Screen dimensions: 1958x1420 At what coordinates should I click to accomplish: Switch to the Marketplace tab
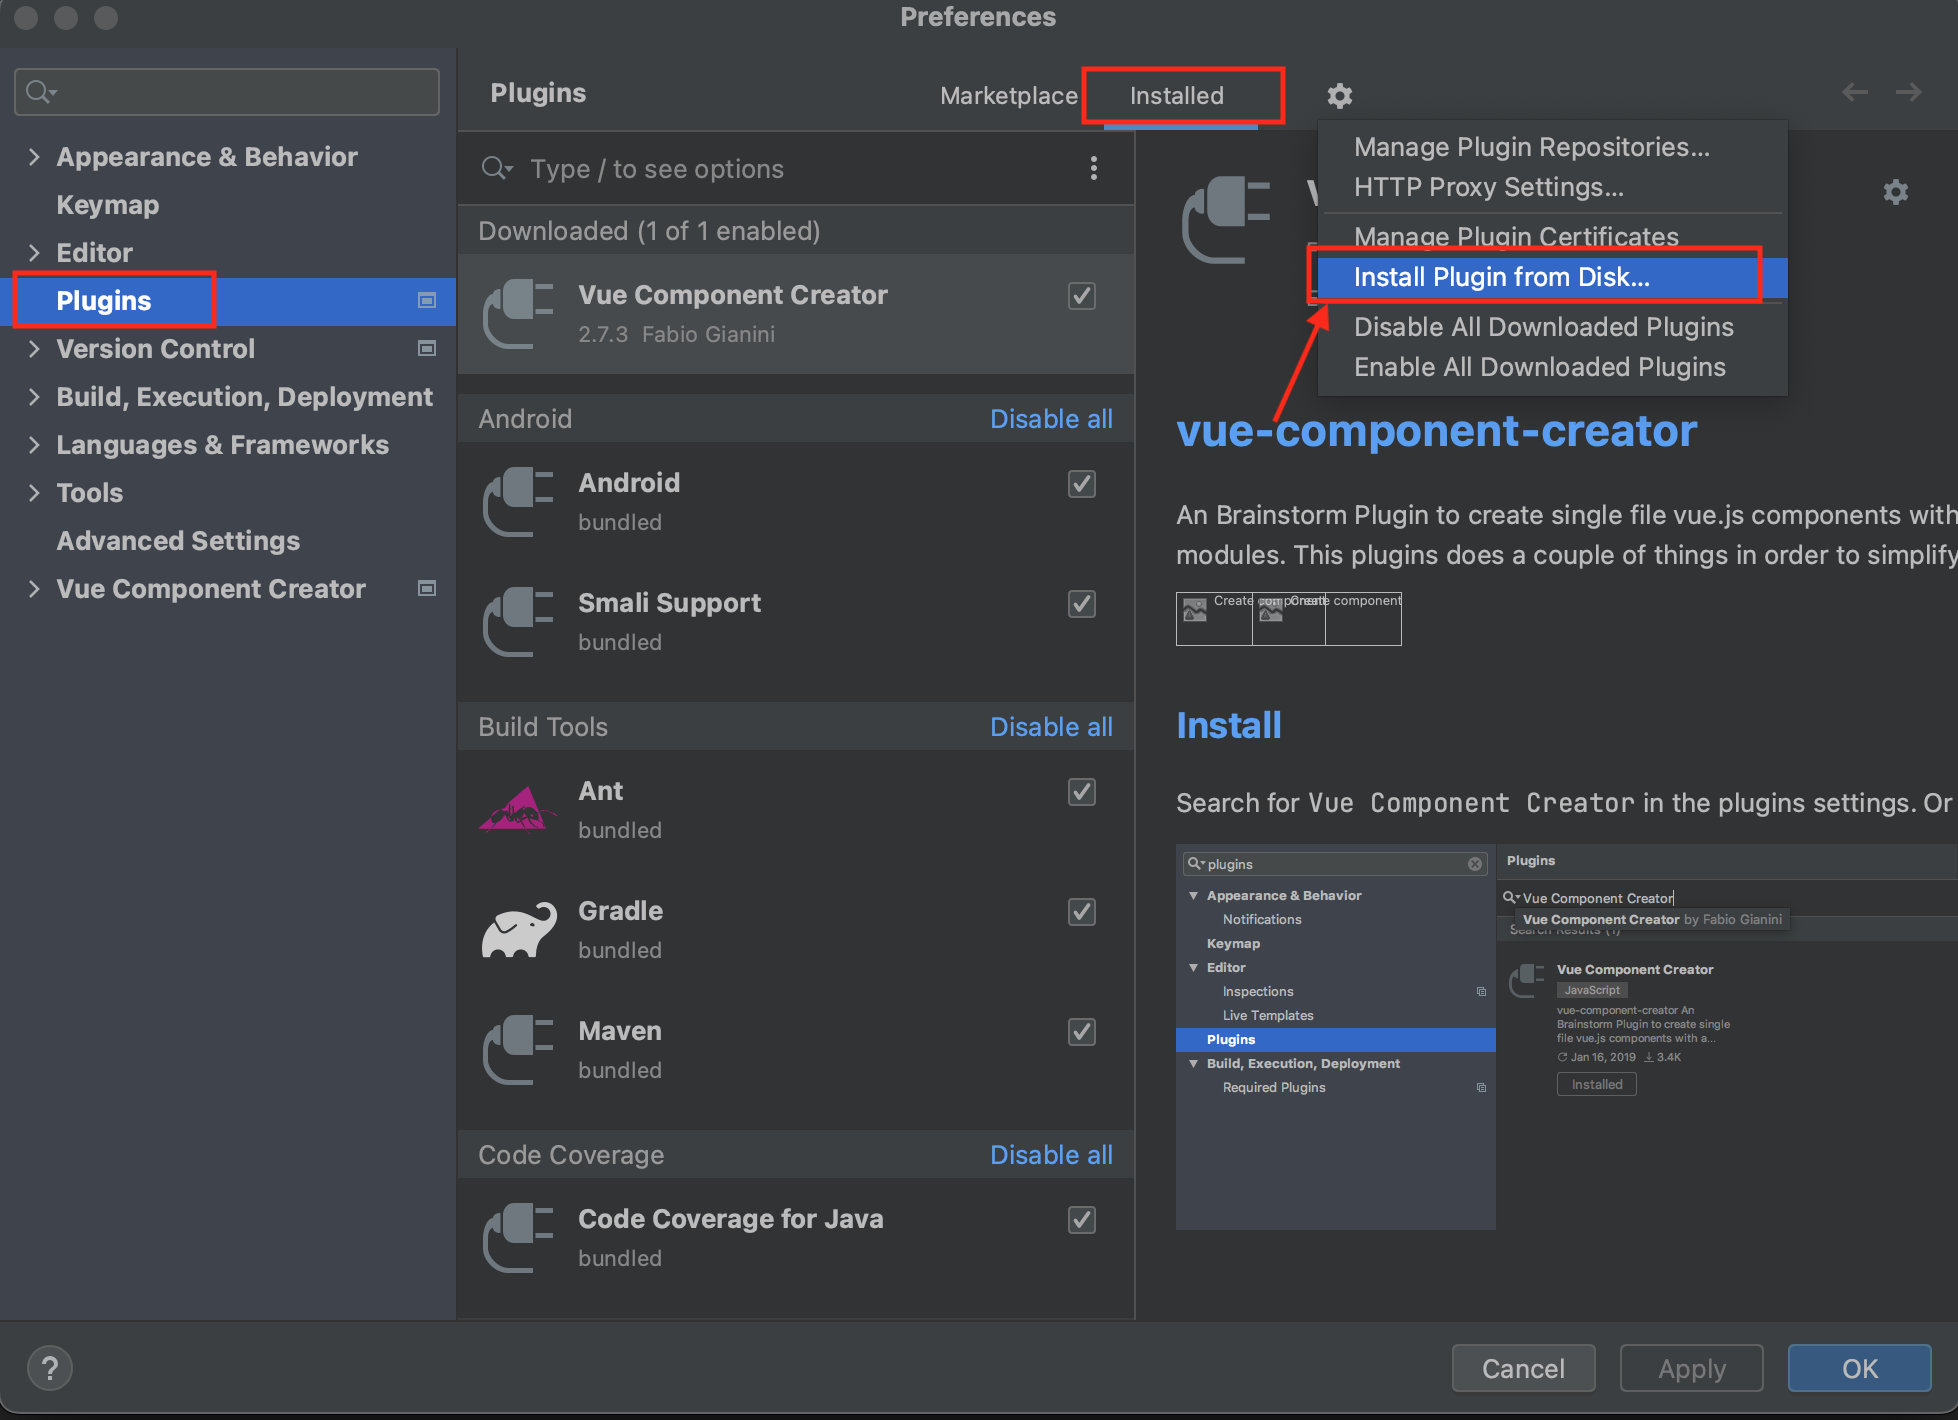point(1008,95)
